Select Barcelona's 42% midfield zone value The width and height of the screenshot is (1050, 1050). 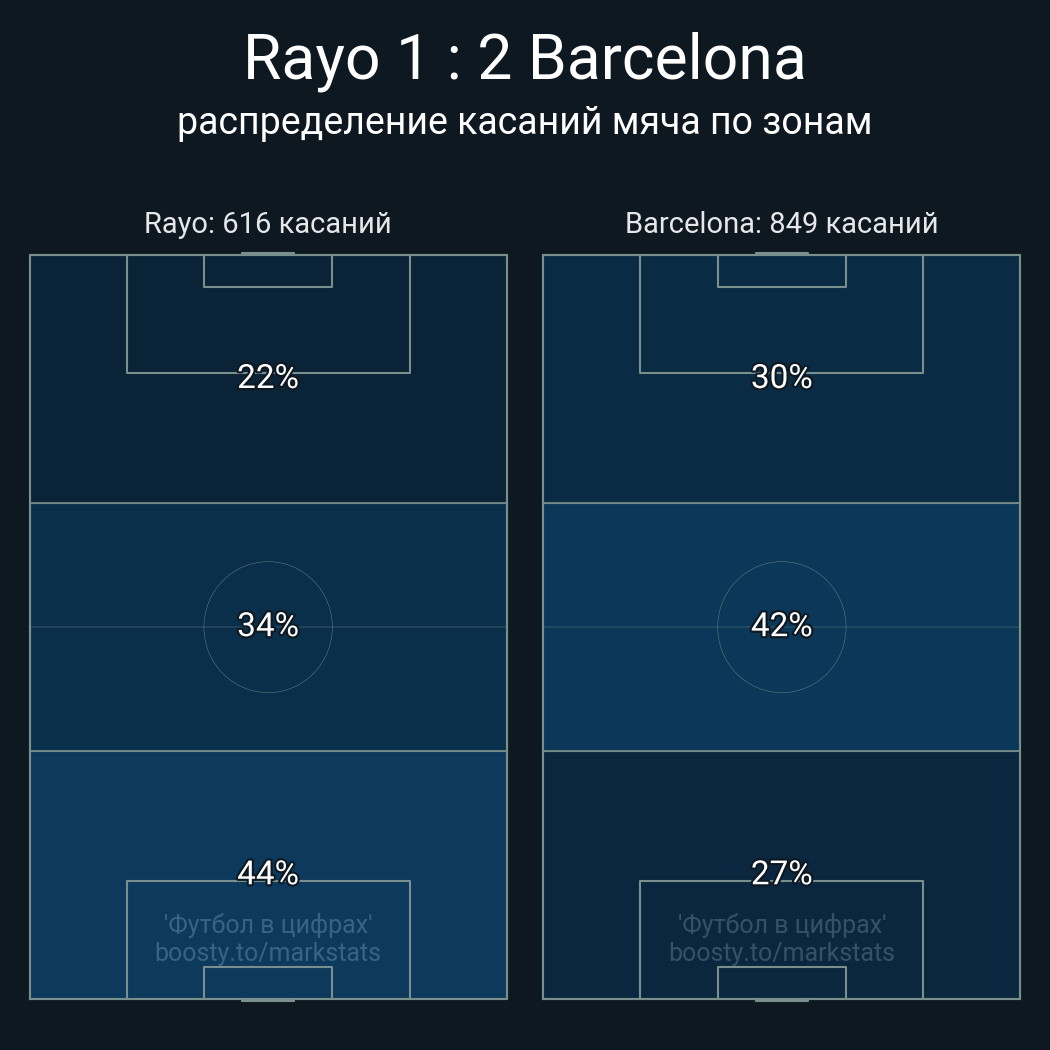(781, 625)
